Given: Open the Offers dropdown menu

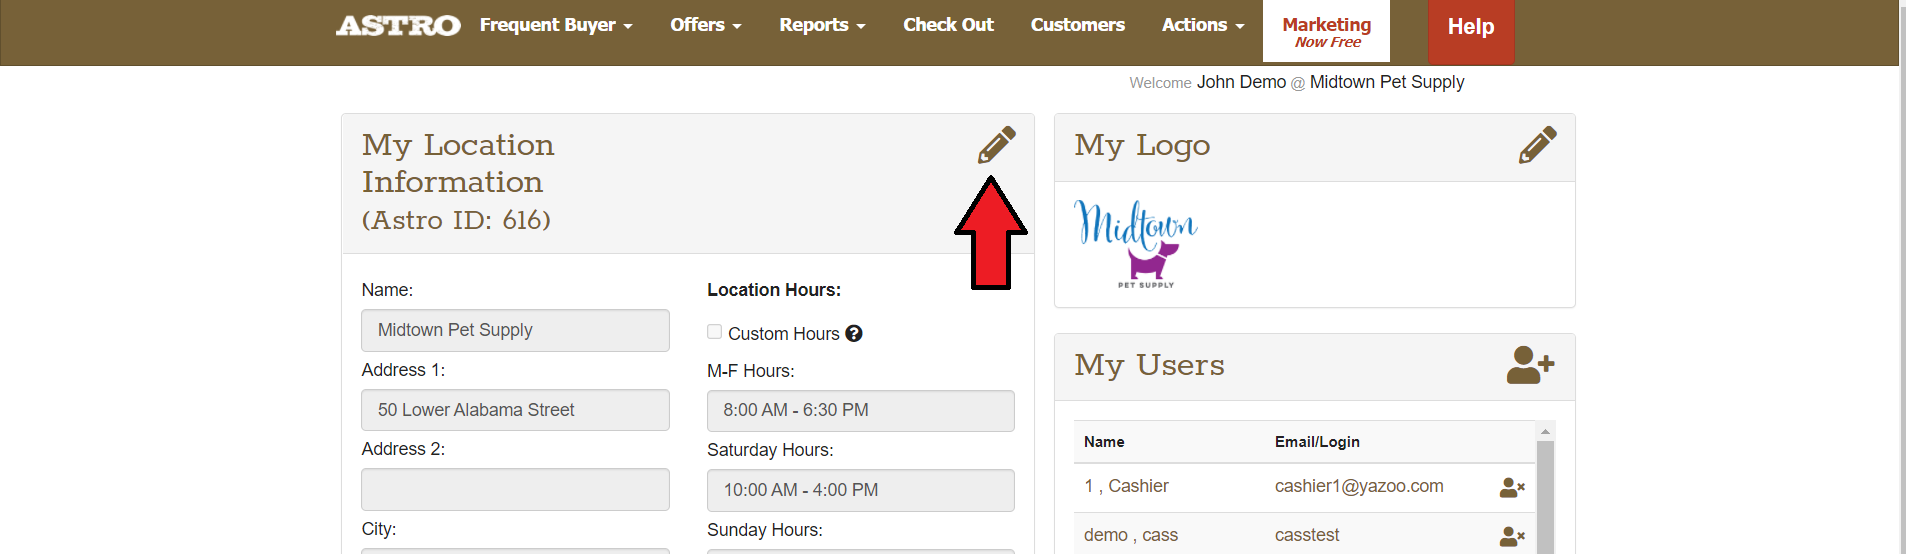Looking at the screenshot, I should pos(705,26).
